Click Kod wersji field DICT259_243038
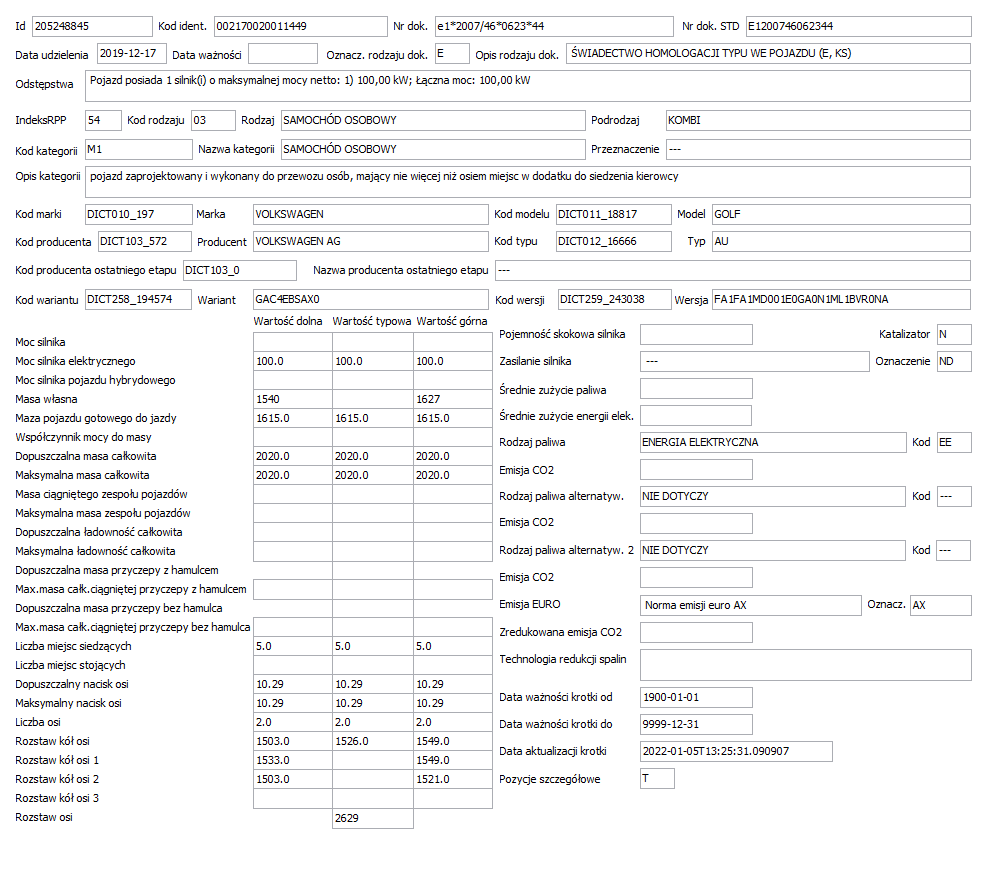The width and height of the screenshot is (1008, 878). [615, 300]
